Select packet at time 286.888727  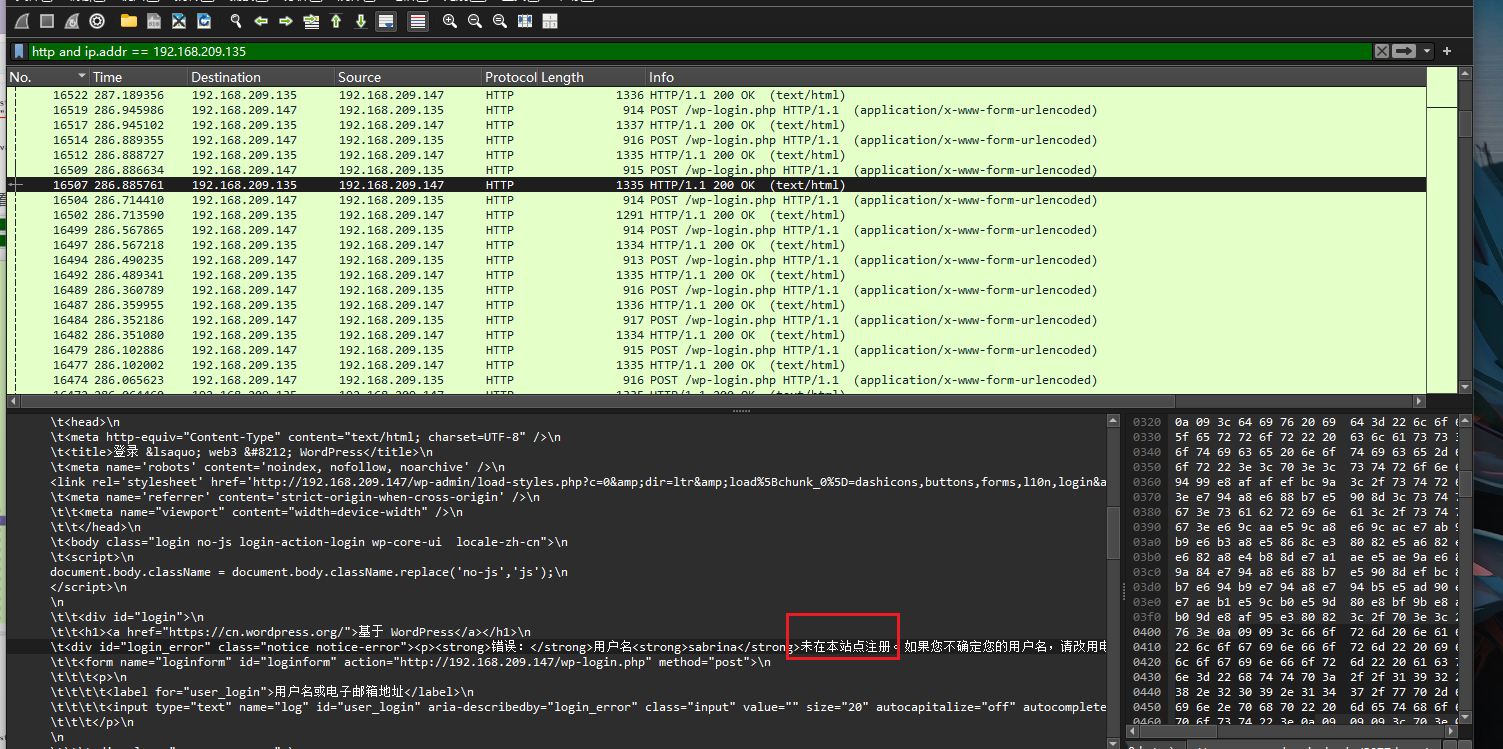pos(717,155)
